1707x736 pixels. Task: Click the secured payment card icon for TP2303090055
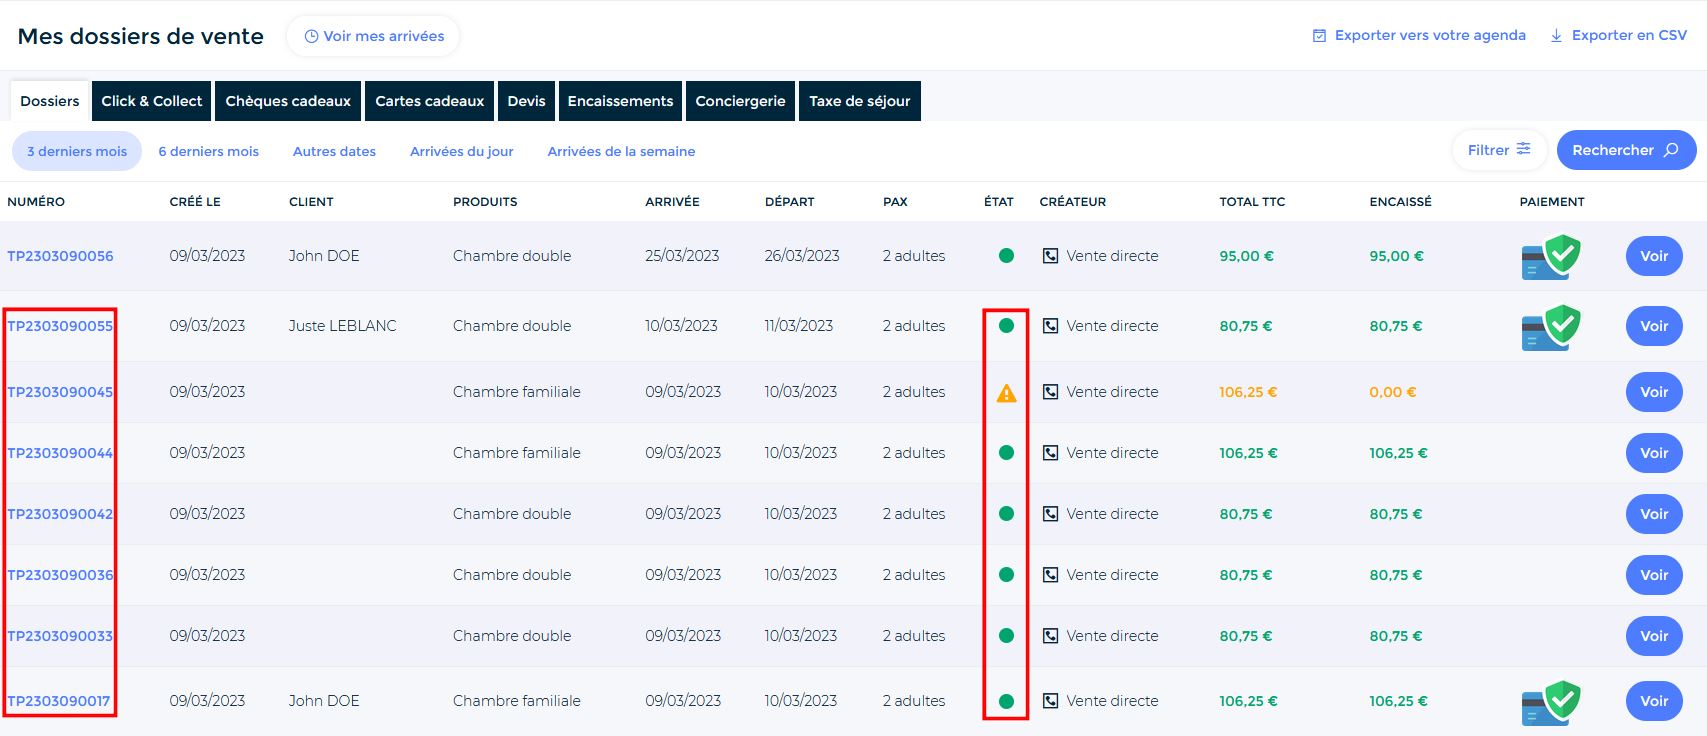click(1551, 327)
